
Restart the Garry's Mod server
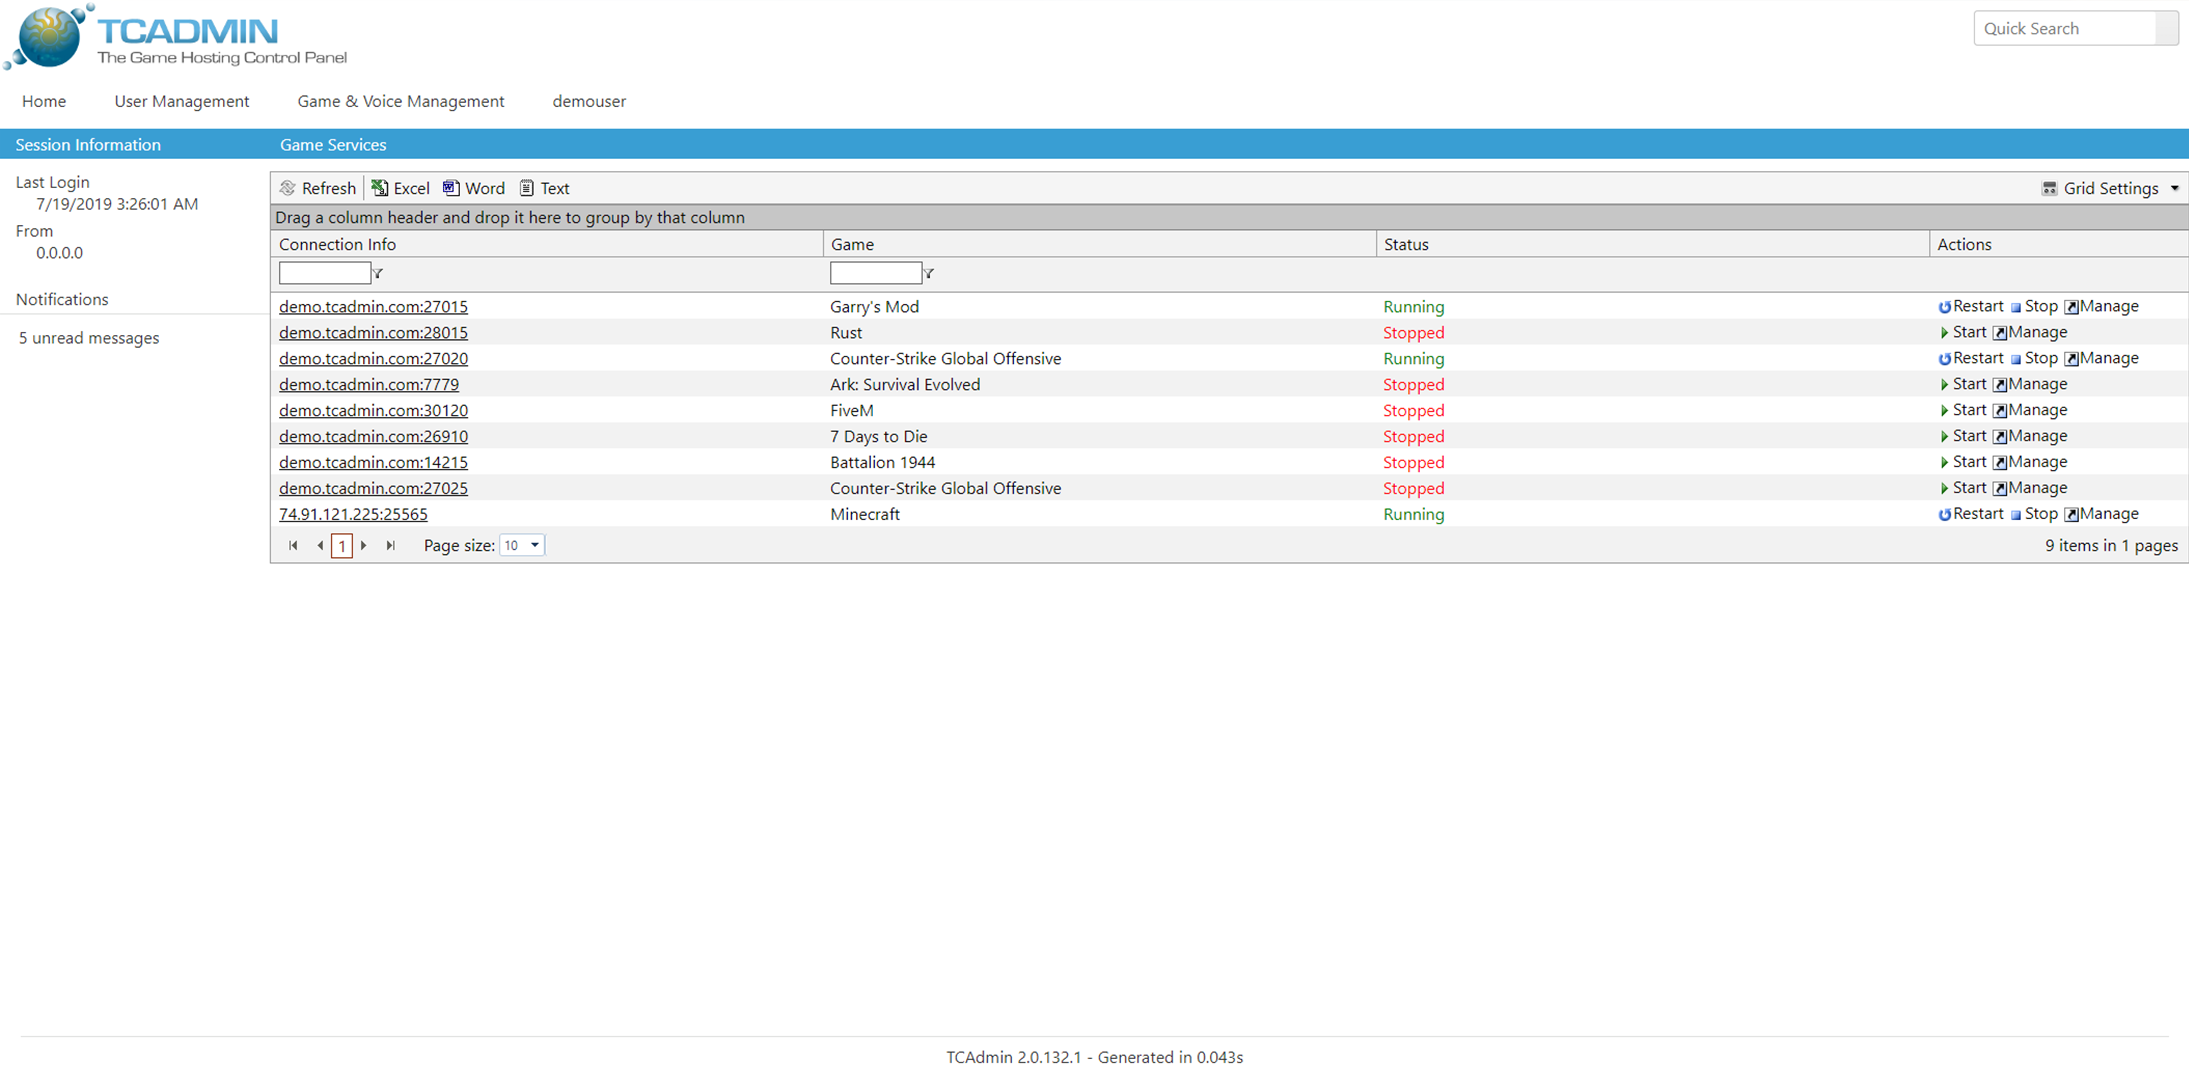[x=1971, y=306]
